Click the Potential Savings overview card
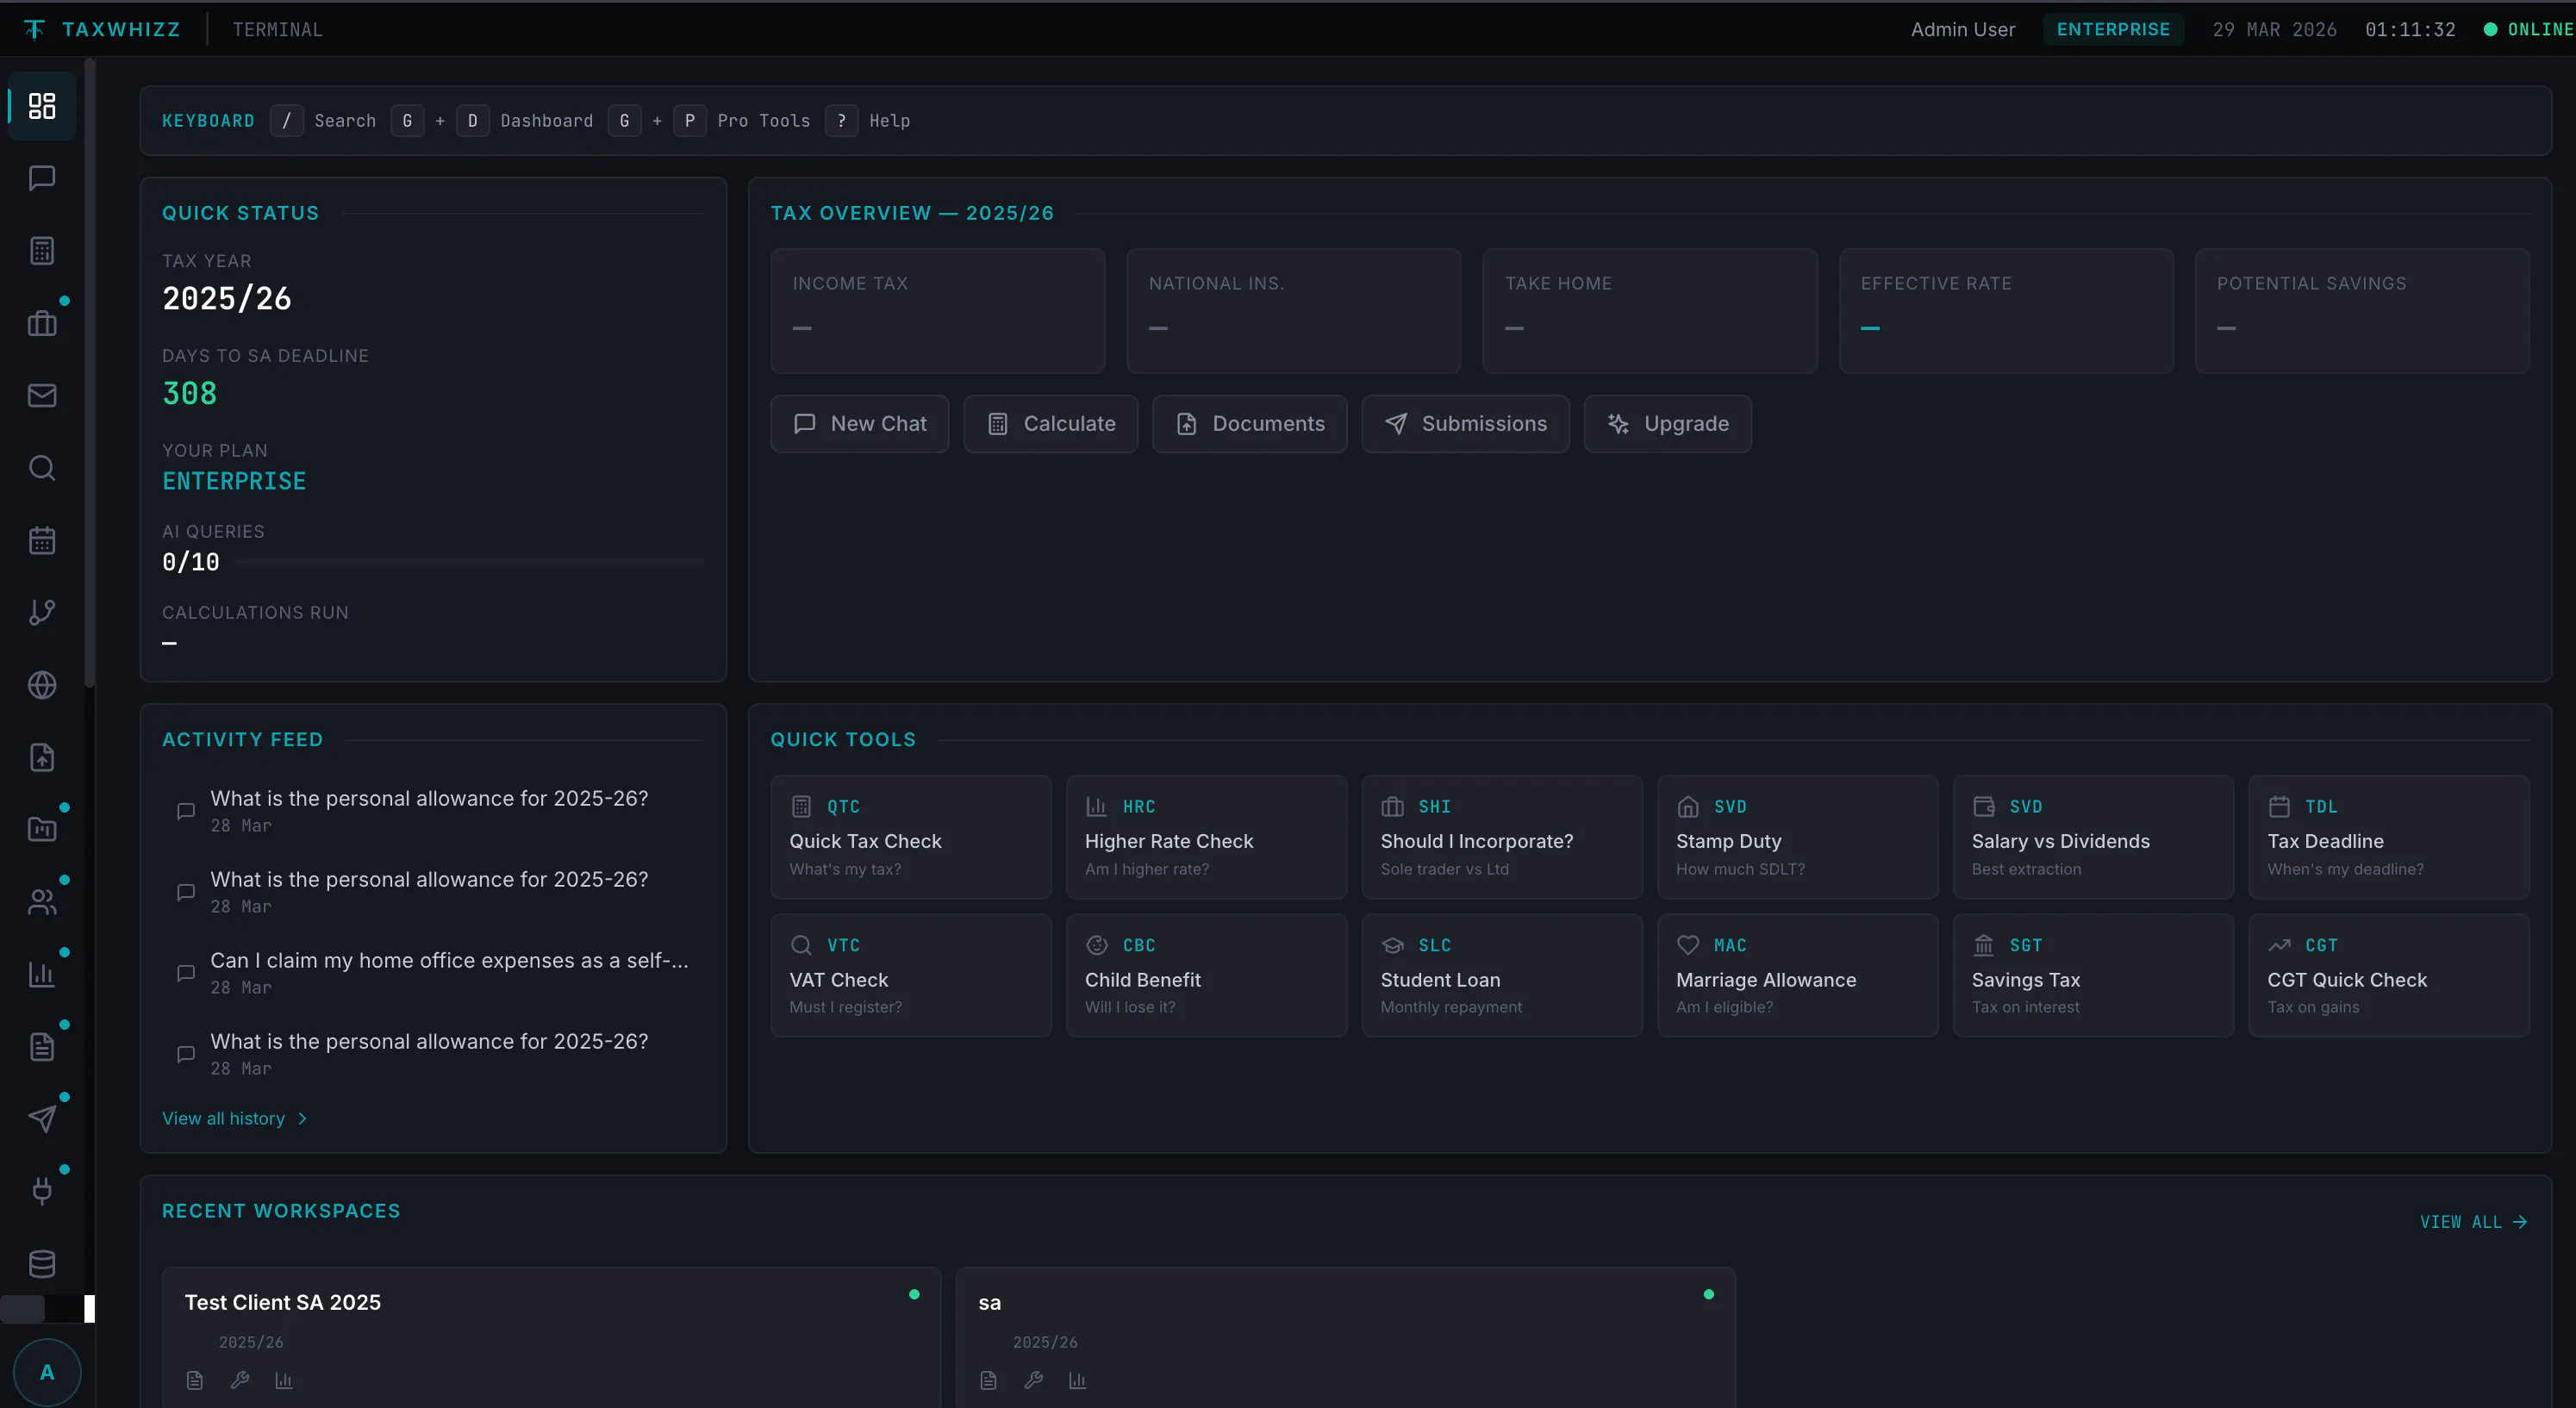This screenshot has width=2576, height=1408. (2362, 311)
